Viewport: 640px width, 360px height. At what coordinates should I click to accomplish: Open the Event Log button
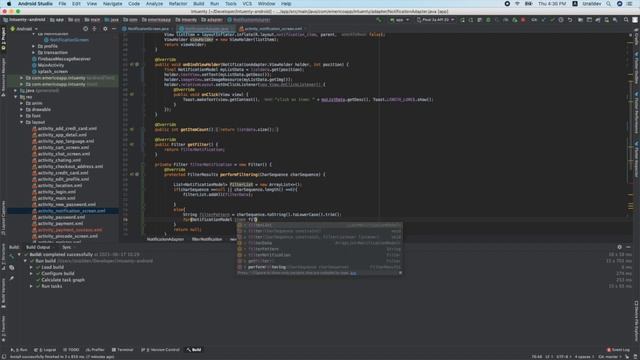pos(618,350)
